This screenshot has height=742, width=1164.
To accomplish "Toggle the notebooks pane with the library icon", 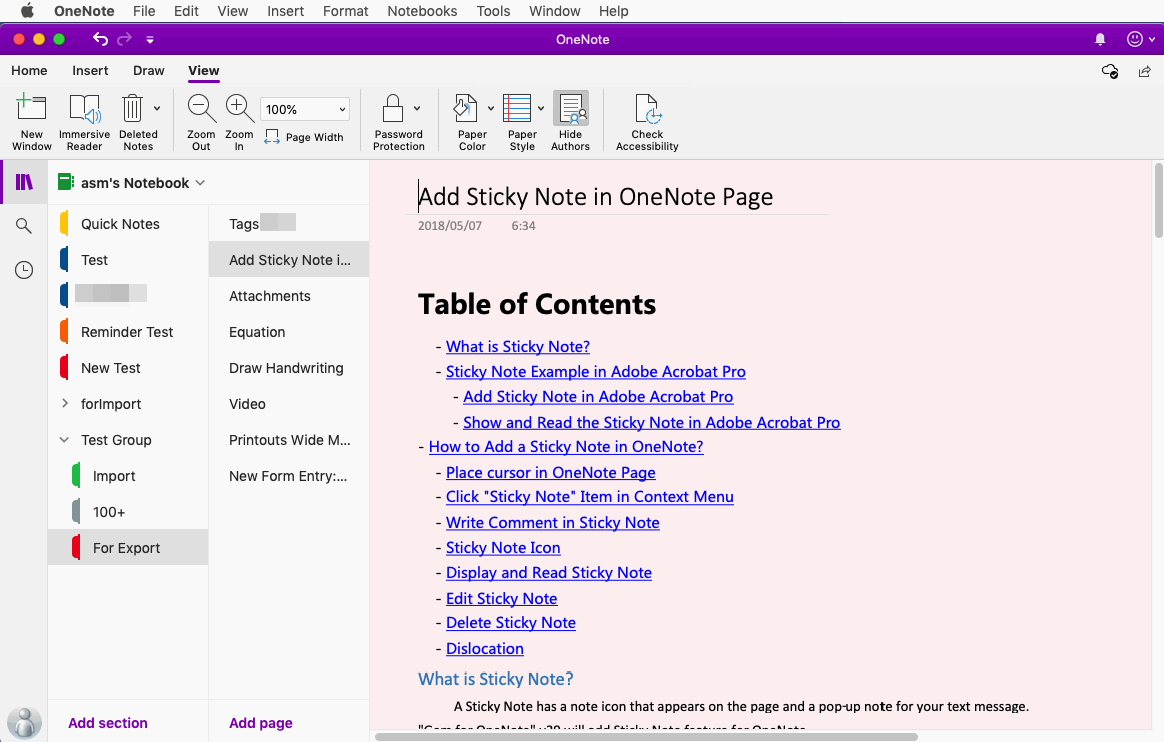I will coord(22,182).
